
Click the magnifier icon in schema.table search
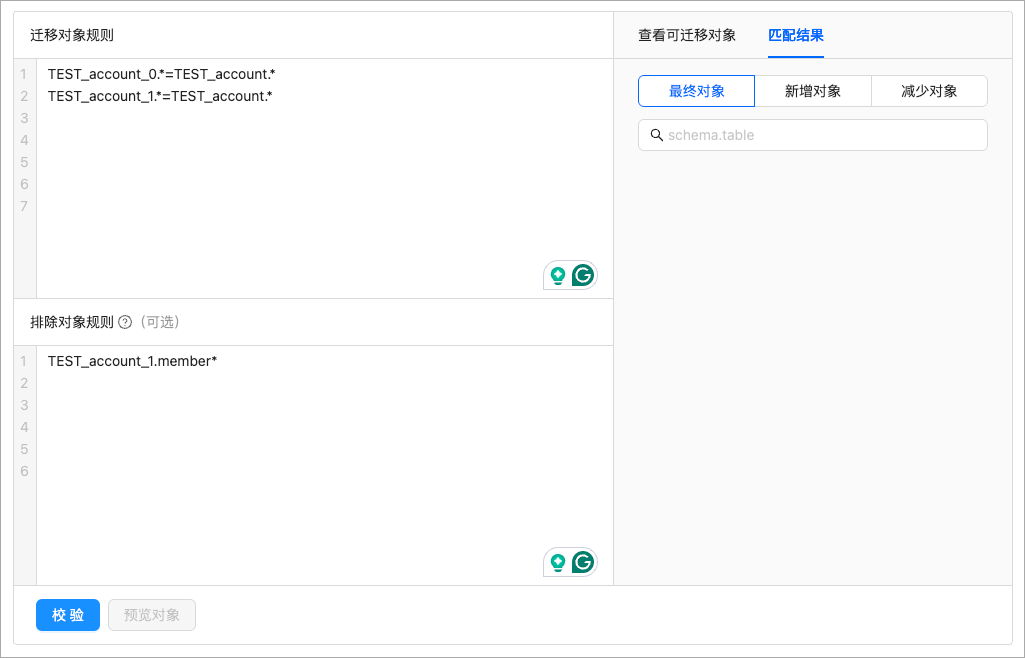pos(657,135)
